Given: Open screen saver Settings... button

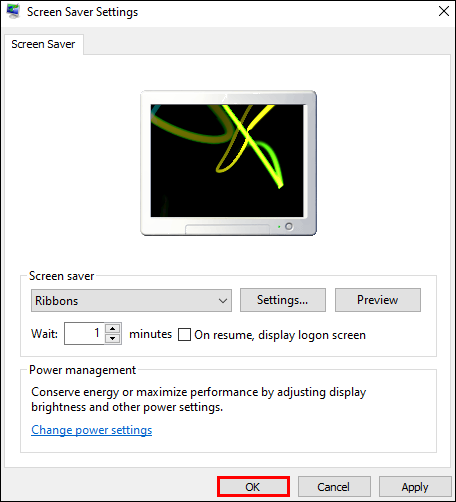Looking at the screenshot, I should (283, 300).
